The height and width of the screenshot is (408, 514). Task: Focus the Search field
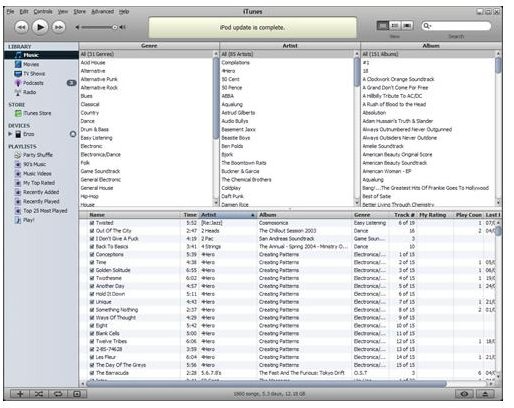pos(456,26)
